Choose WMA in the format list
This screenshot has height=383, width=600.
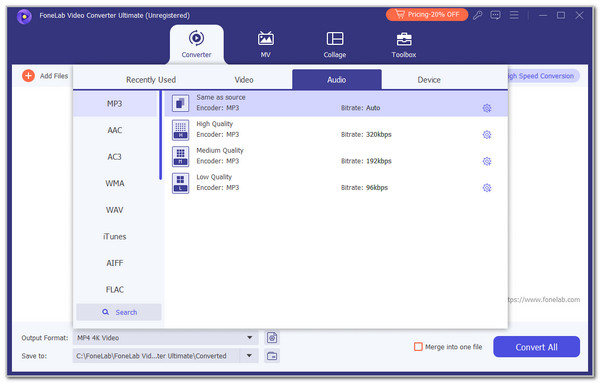tap(115, 183)
